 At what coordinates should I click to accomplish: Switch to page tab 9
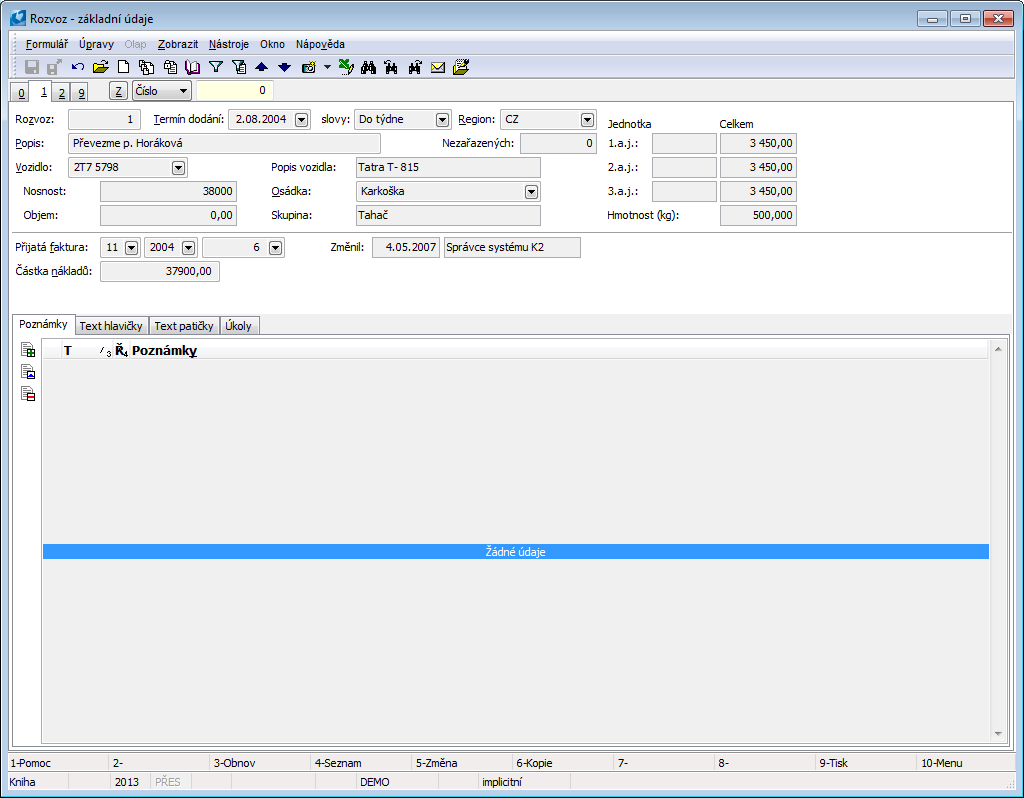coord(81,92)
